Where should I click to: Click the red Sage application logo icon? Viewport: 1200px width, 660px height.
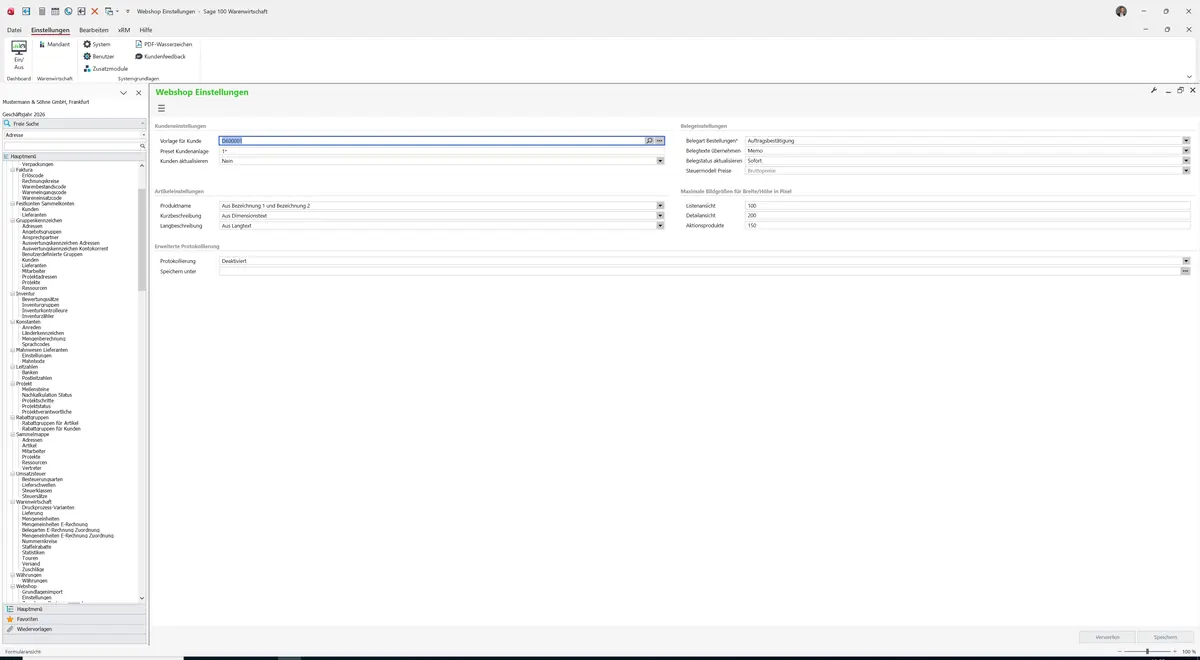coord(9,11)
